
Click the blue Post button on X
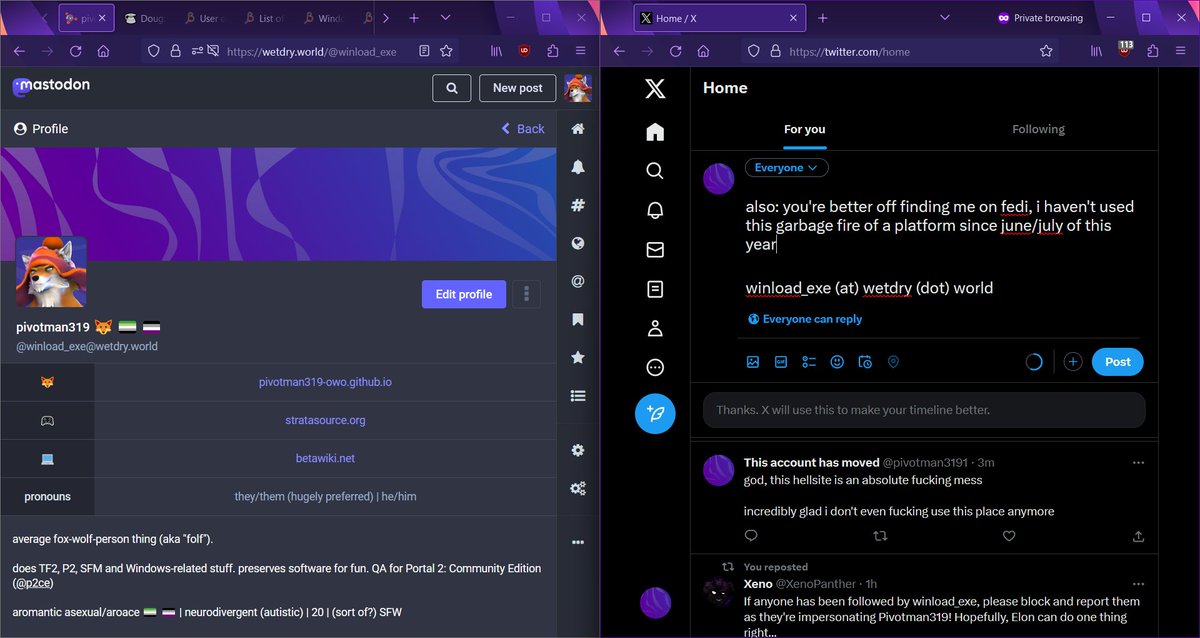coord(1118,362)
